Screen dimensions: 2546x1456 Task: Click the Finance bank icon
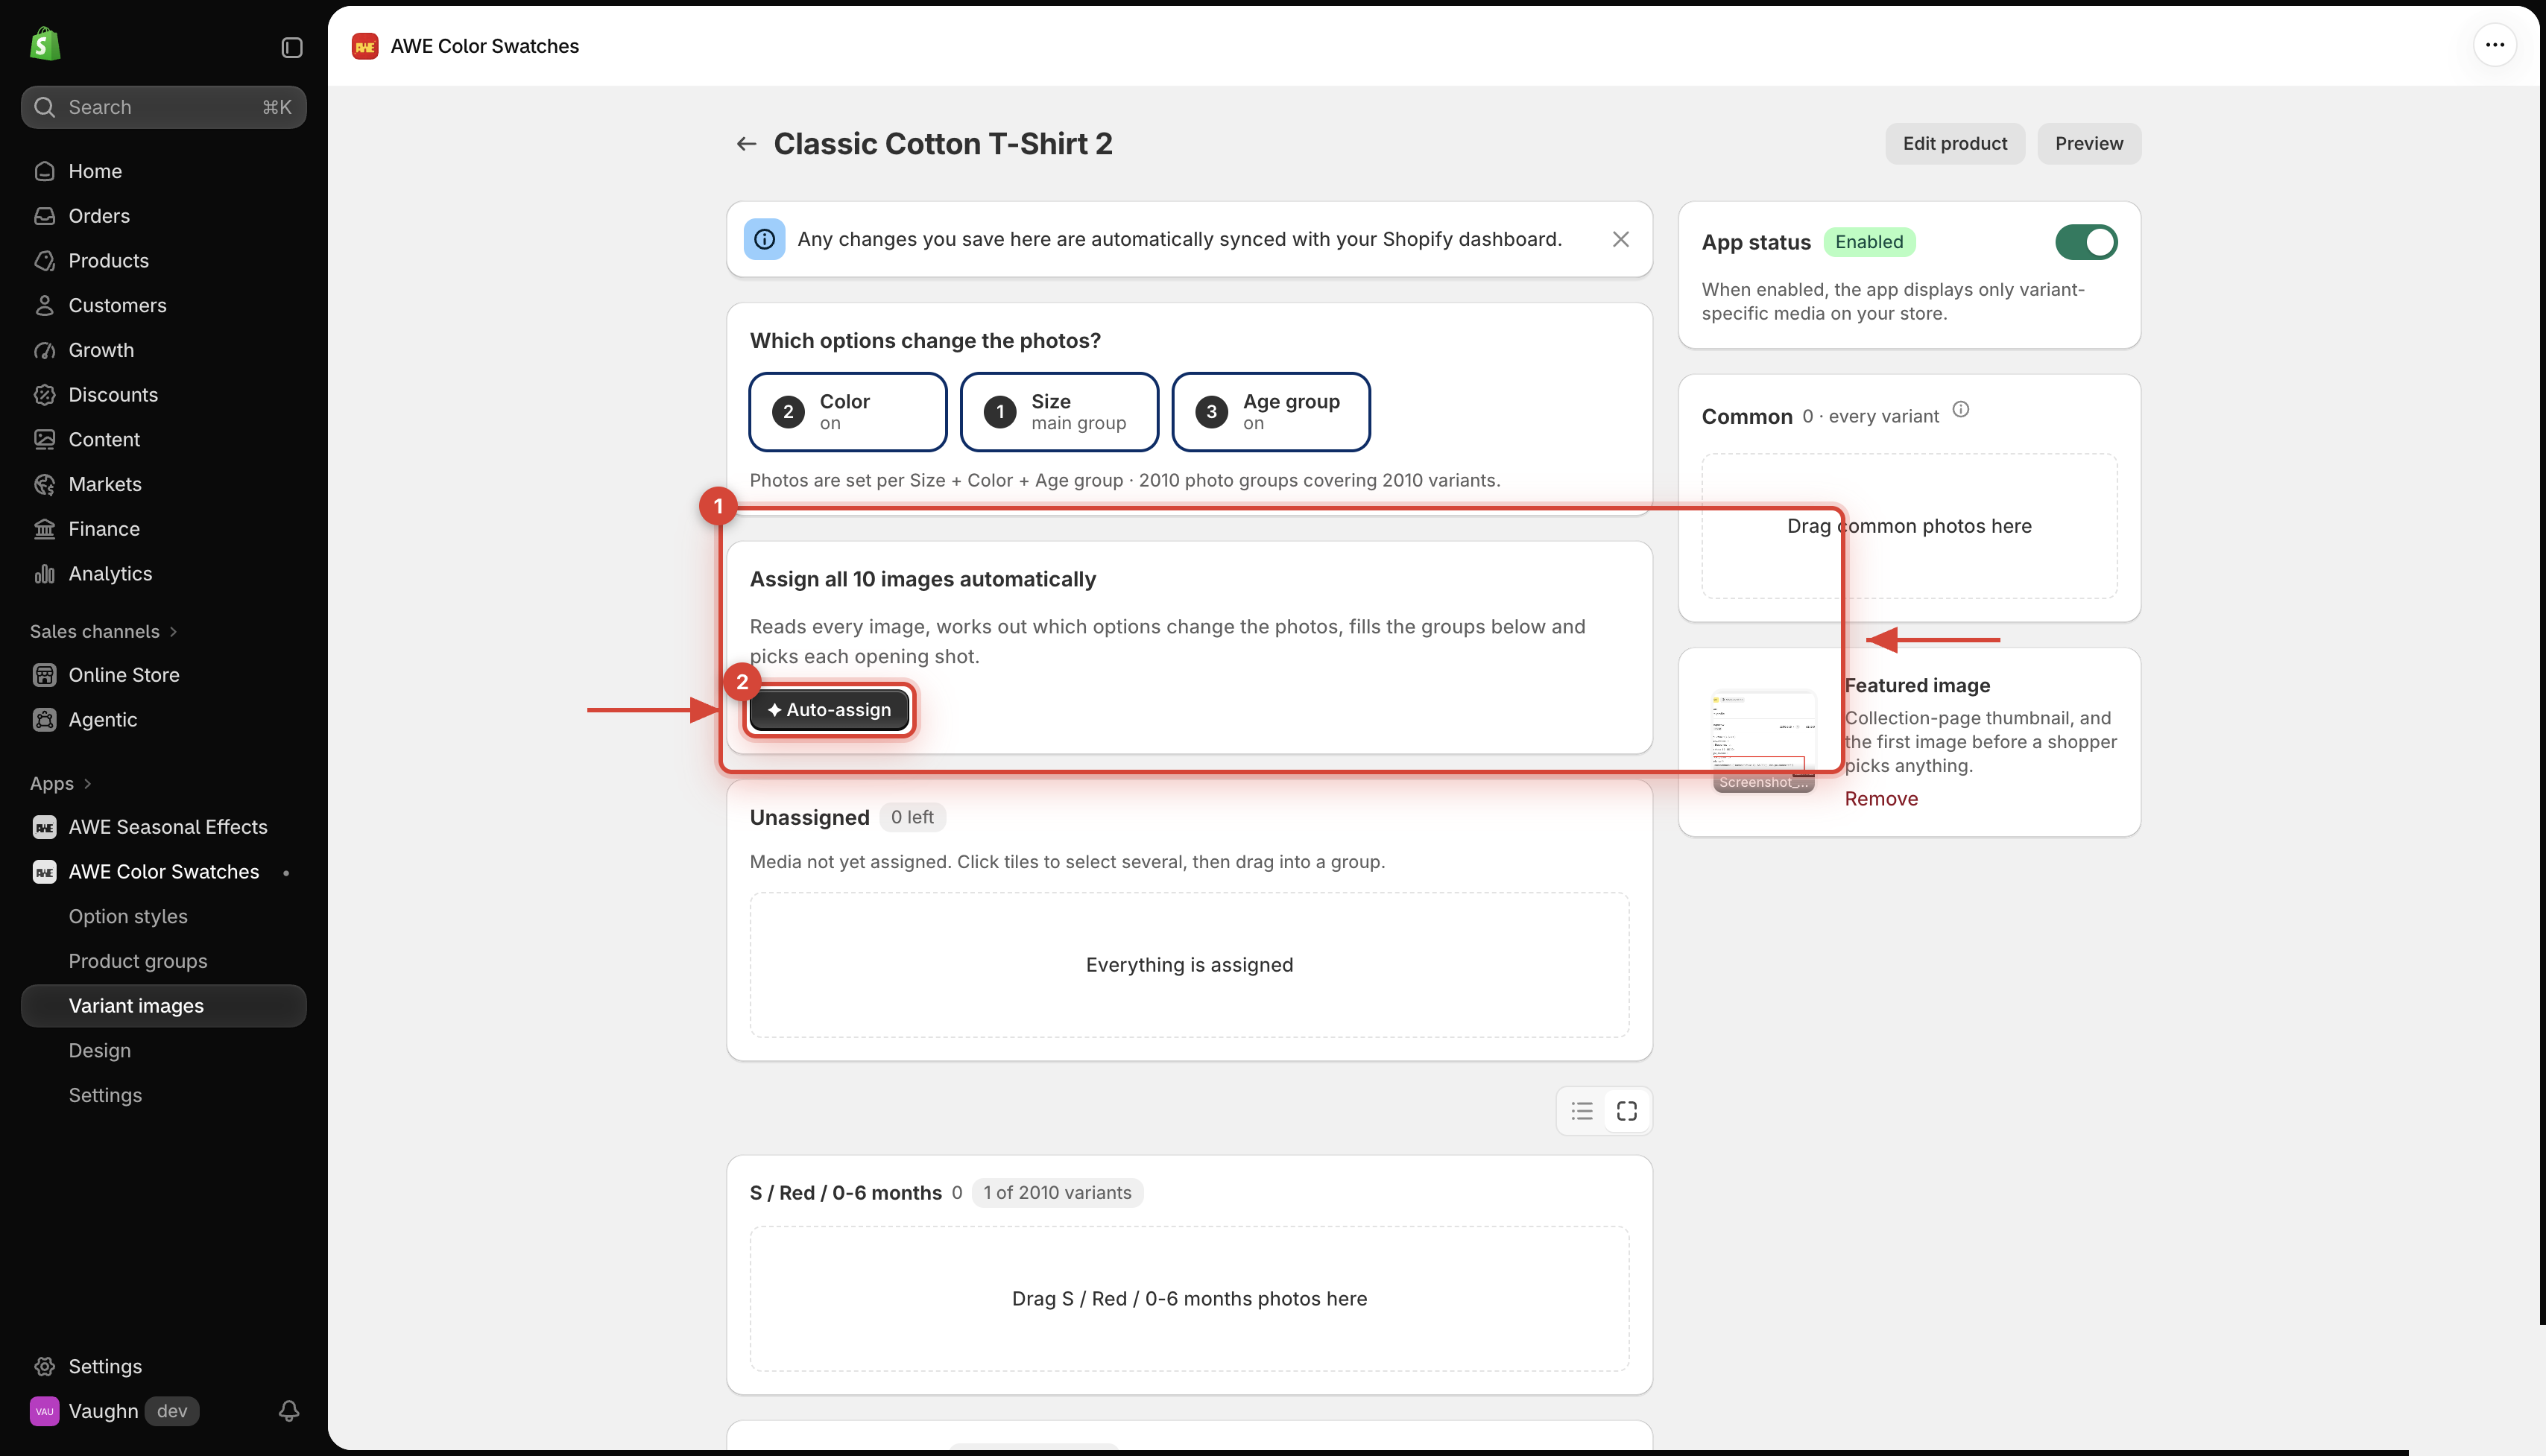point(44,529)
